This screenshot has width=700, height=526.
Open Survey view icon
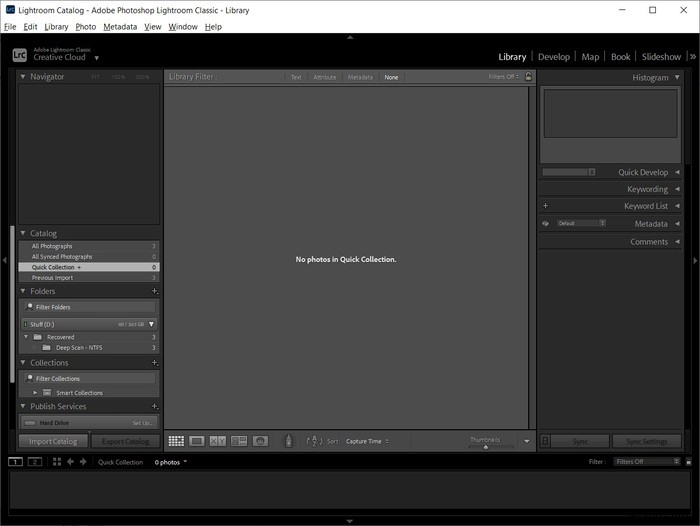239,441
